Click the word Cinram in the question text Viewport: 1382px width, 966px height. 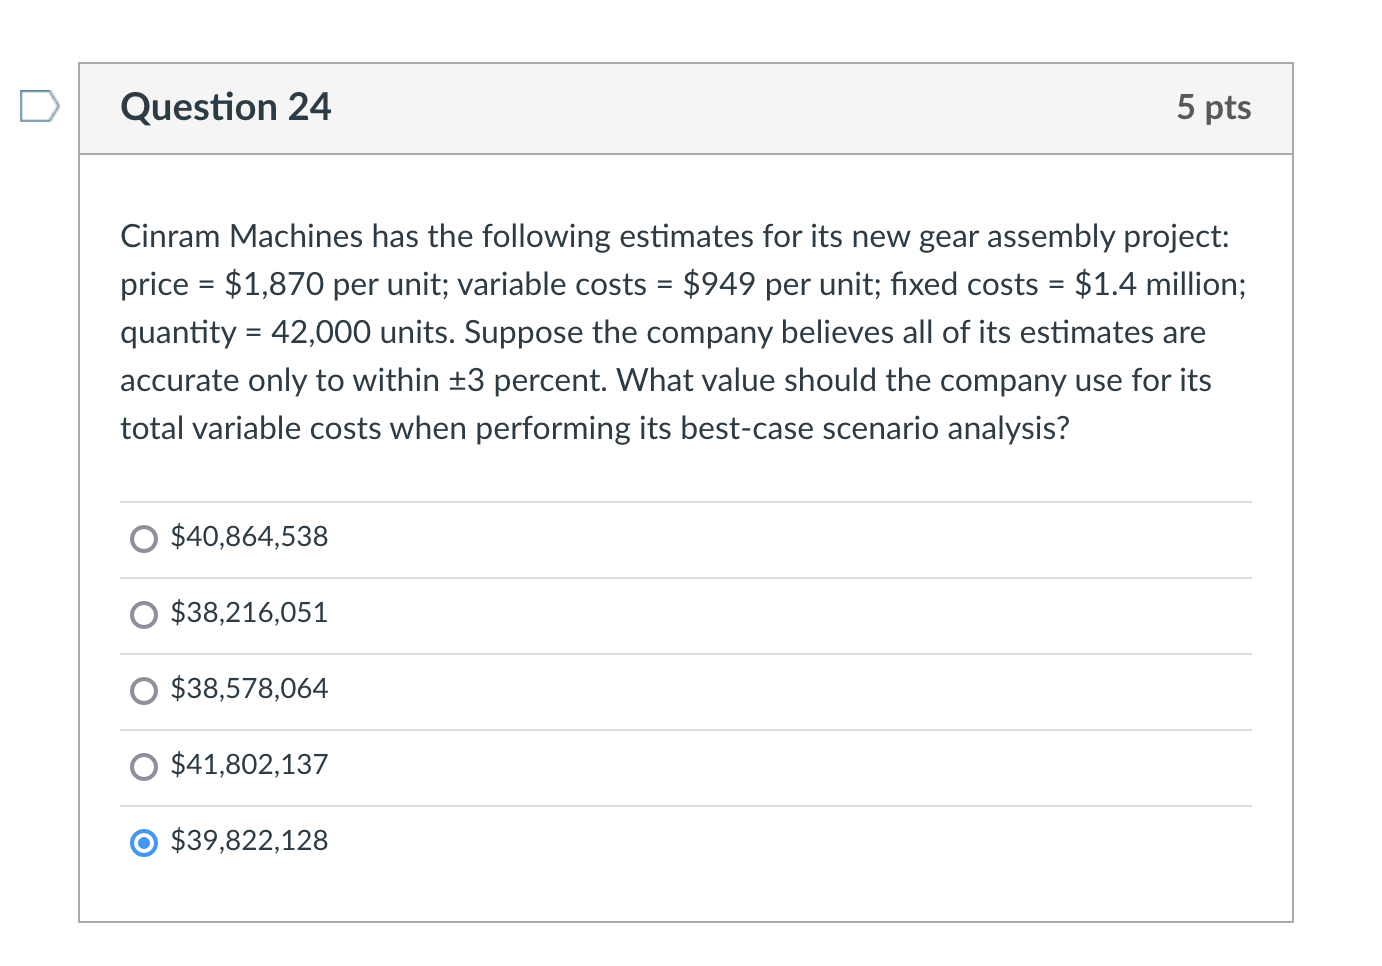click(170, 236)
